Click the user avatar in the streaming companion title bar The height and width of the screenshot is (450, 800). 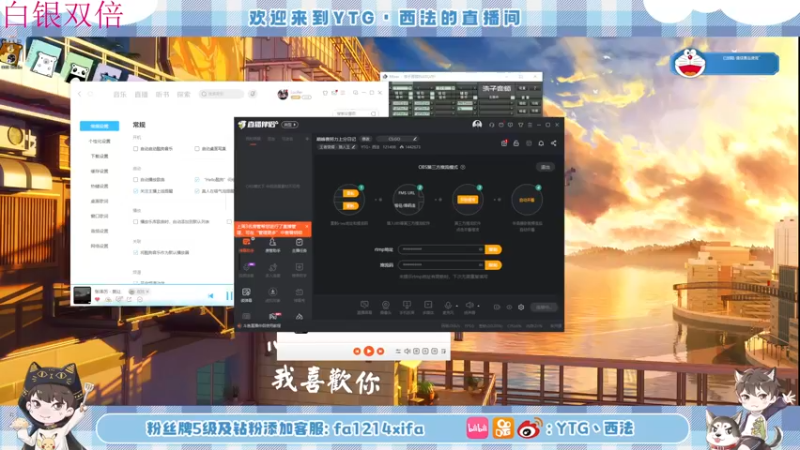[477, 124]
